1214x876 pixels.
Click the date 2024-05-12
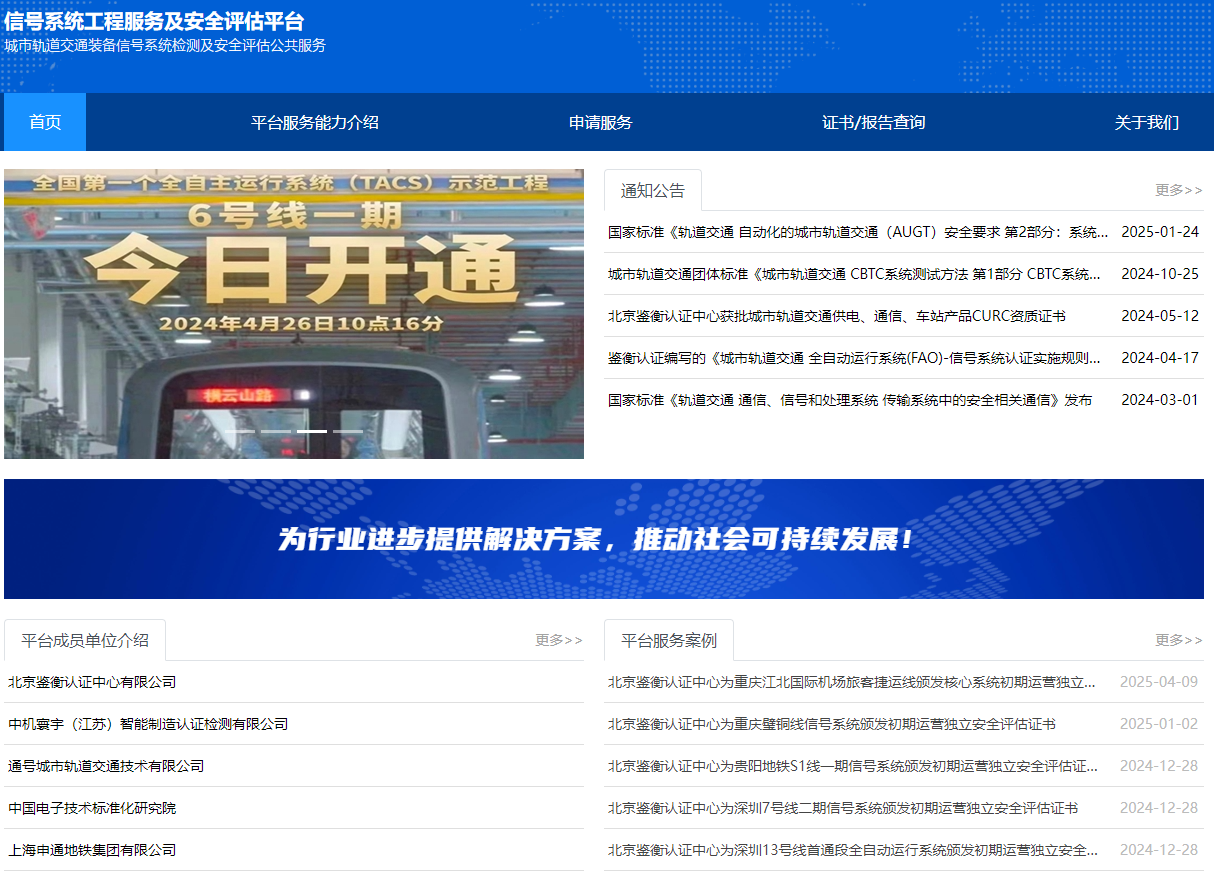(x=1160, y=316)
